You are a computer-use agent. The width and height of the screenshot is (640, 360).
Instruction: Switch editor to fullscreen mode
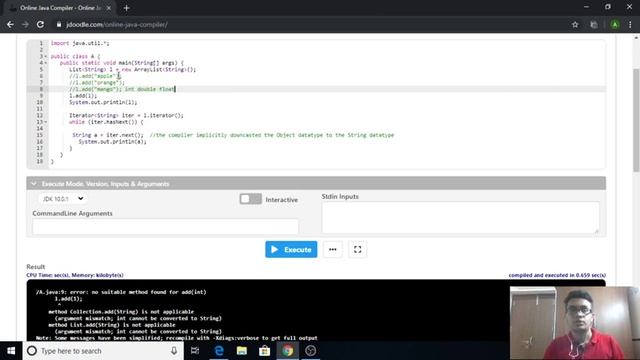358,249
